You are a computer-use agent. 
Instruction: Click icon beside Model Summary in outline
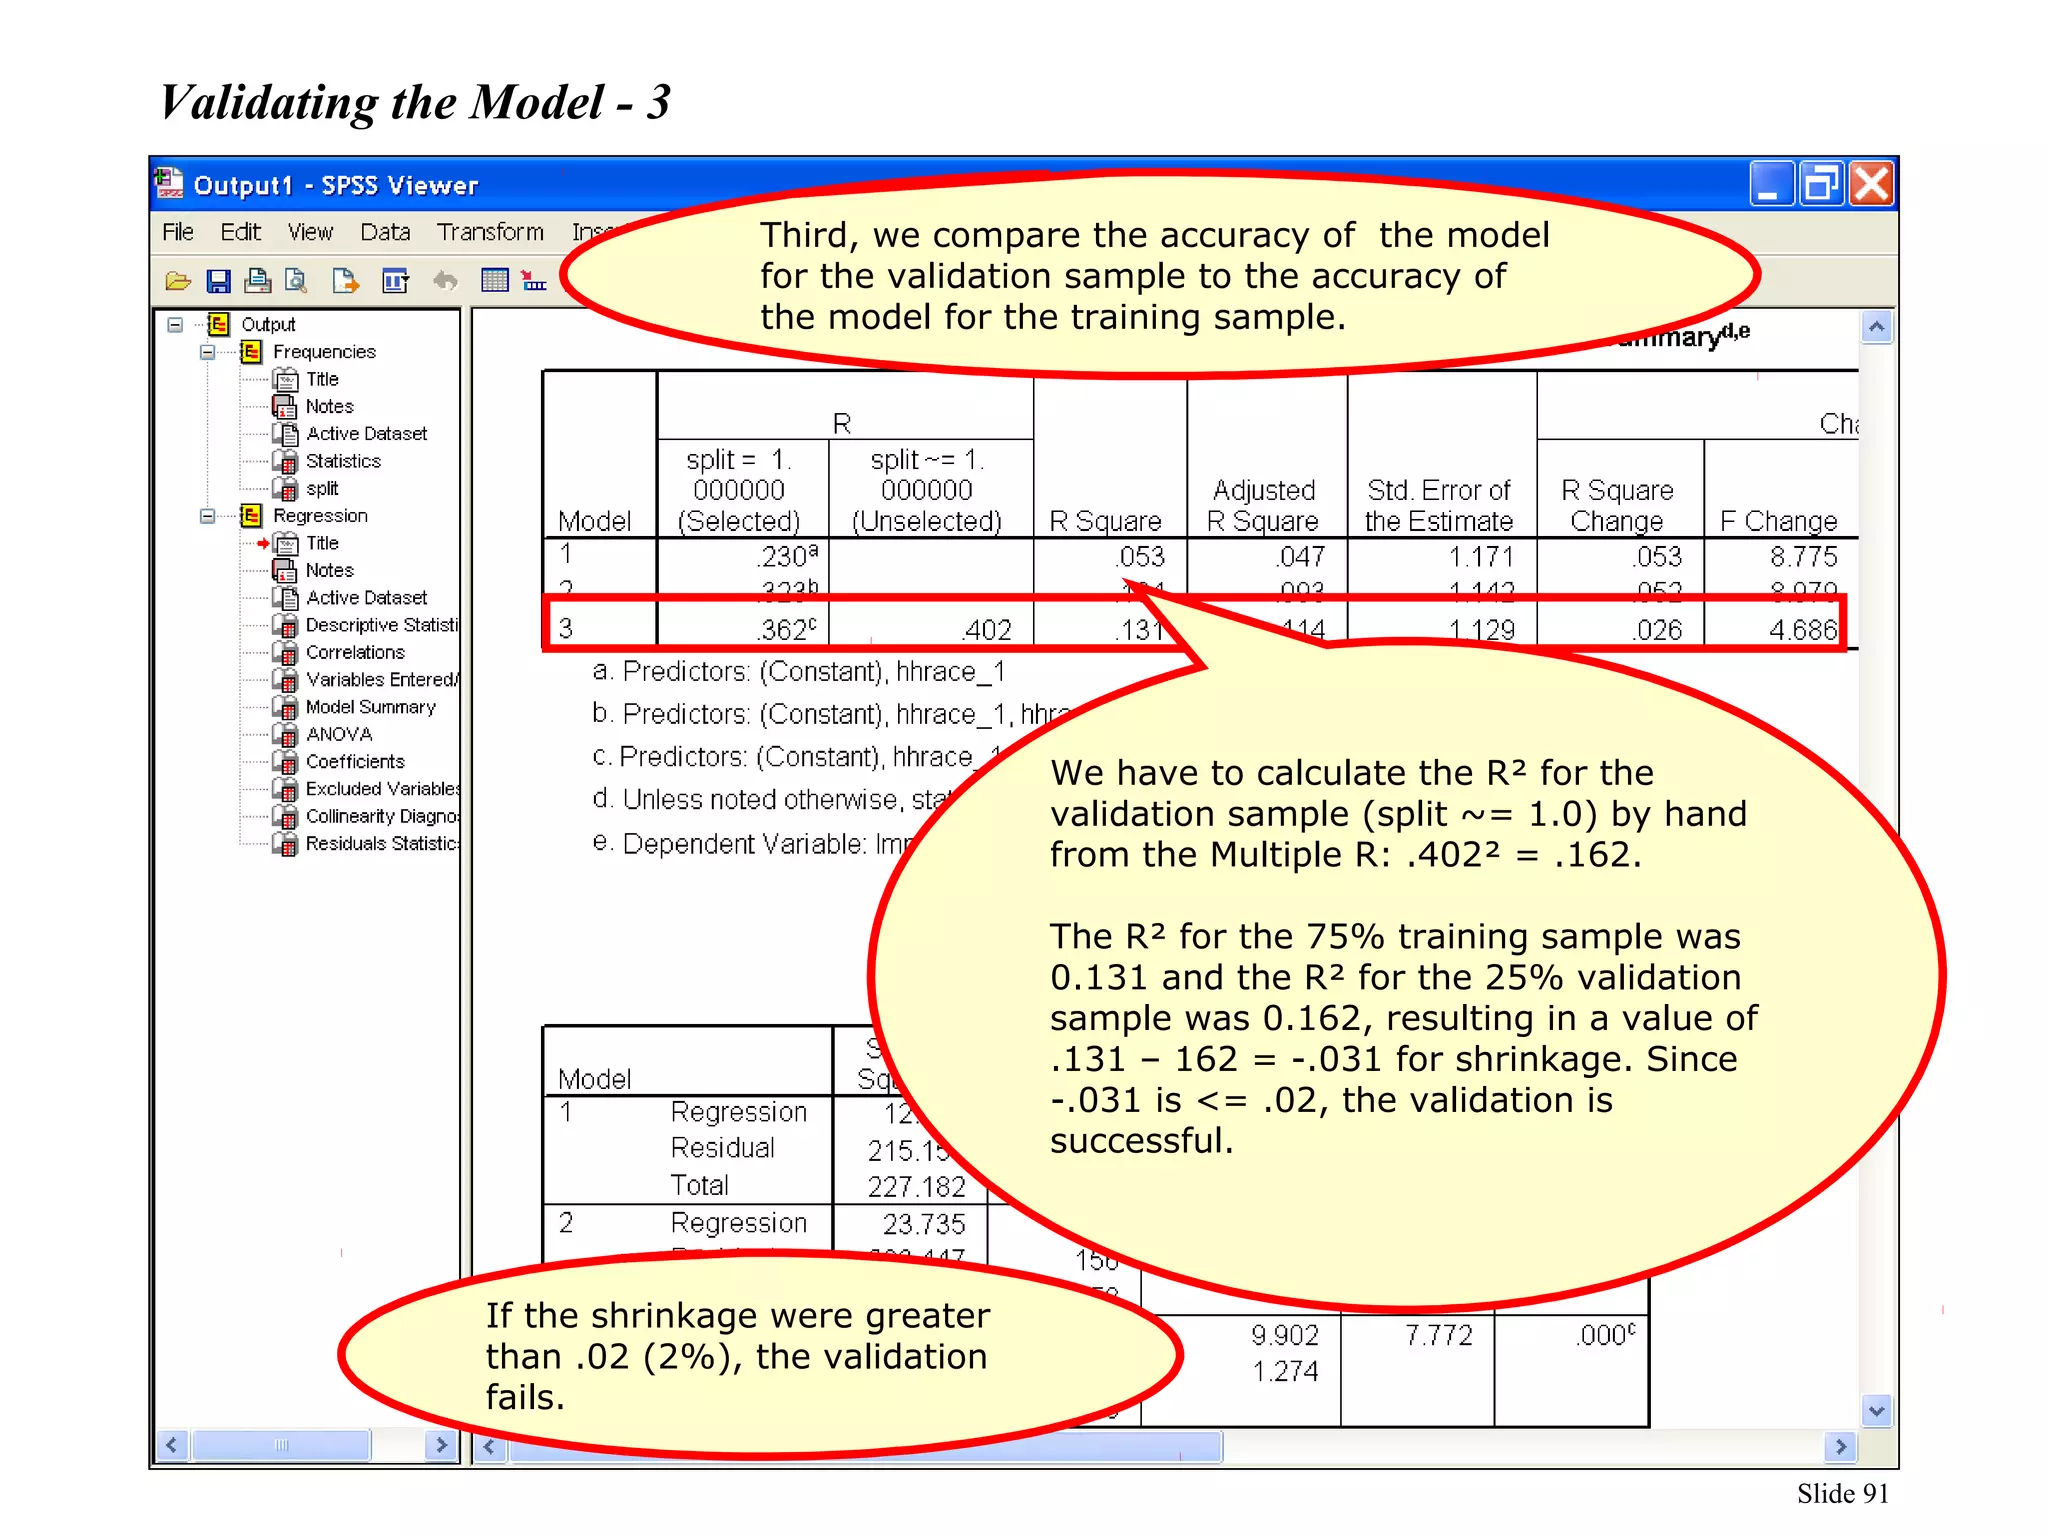[x=286, y=707]
